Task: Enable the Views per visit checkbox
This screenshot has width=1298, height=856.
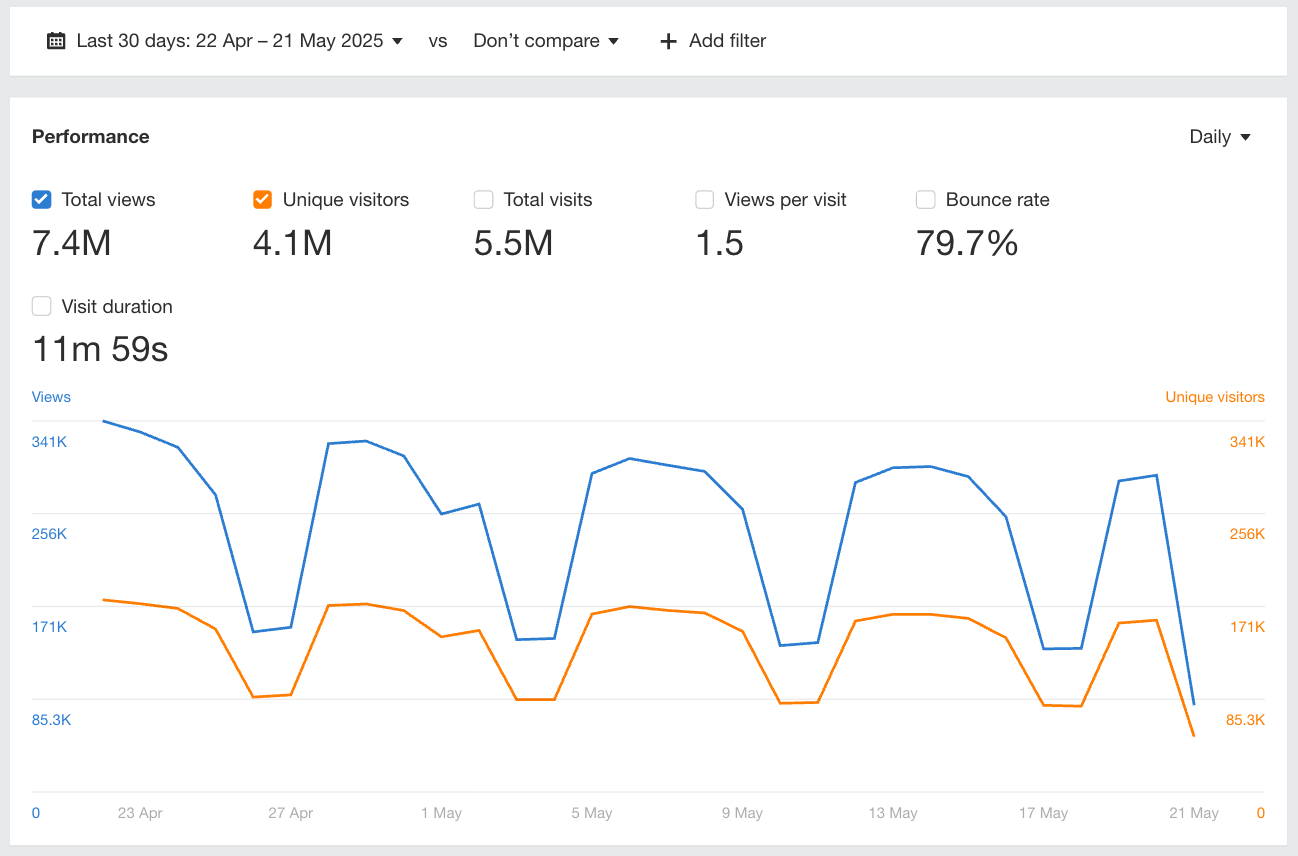Action: pos(705,199)
